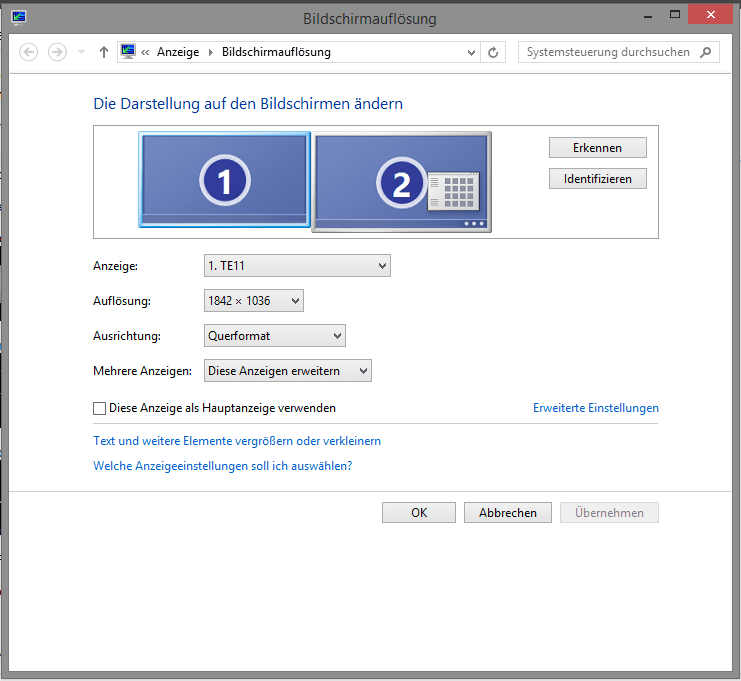Open Erweiterte Einstellungen link
Image resolution: width=741 pixels, height=681 pixels.
[595, 408]
